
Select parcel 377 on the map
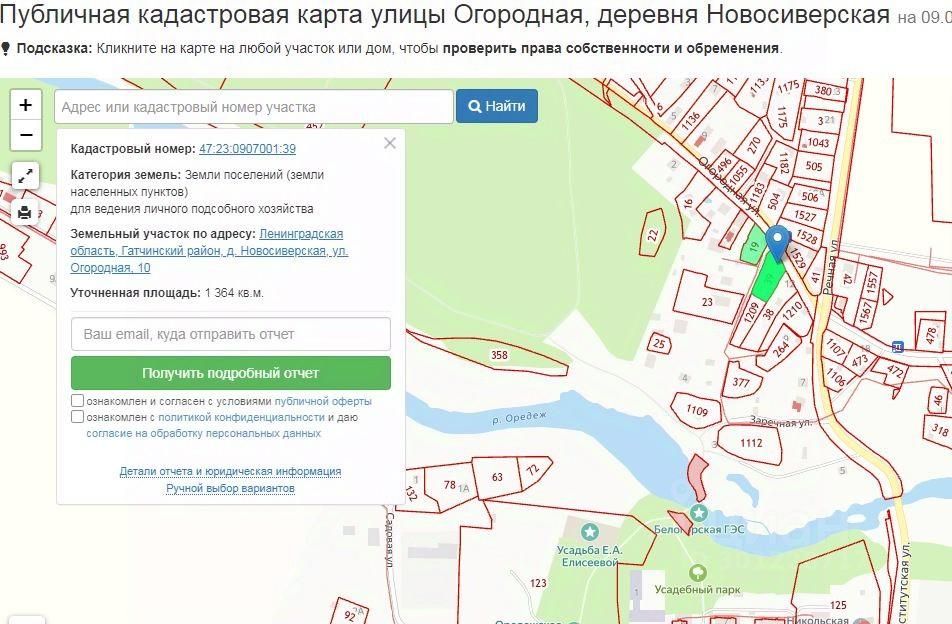pos(741,382)
